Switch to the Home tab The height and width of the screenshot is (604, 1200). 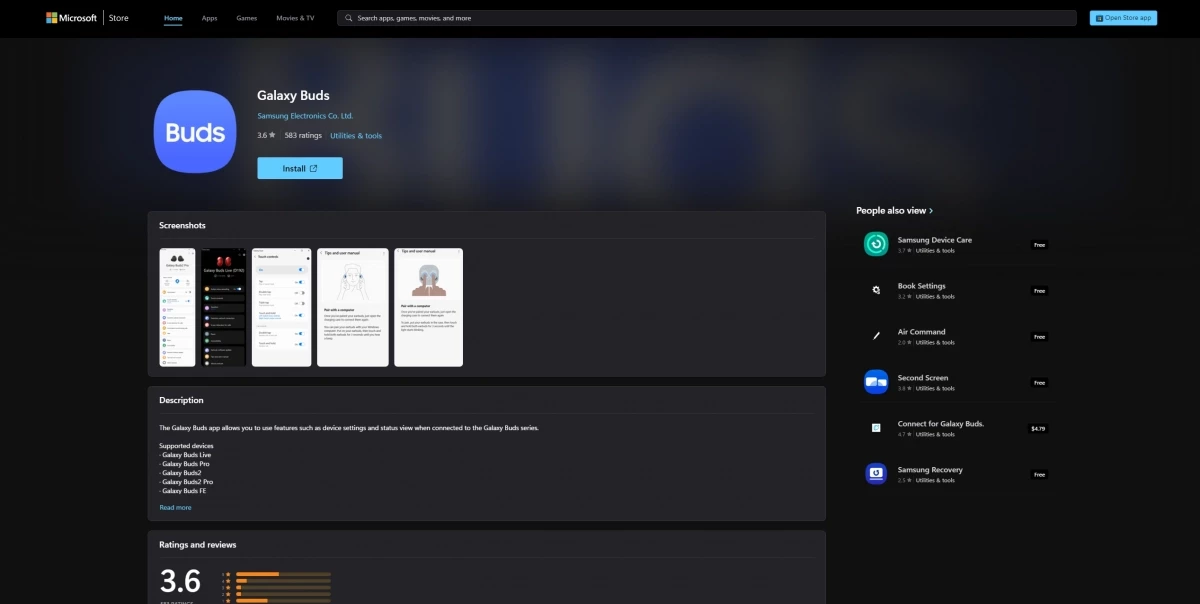[173, 18]
